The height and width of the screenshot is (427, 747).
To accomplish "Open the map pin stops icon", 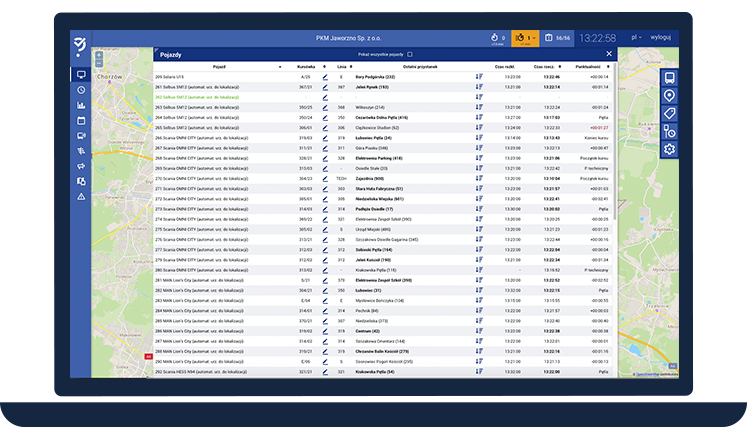I will click(669, 96).
